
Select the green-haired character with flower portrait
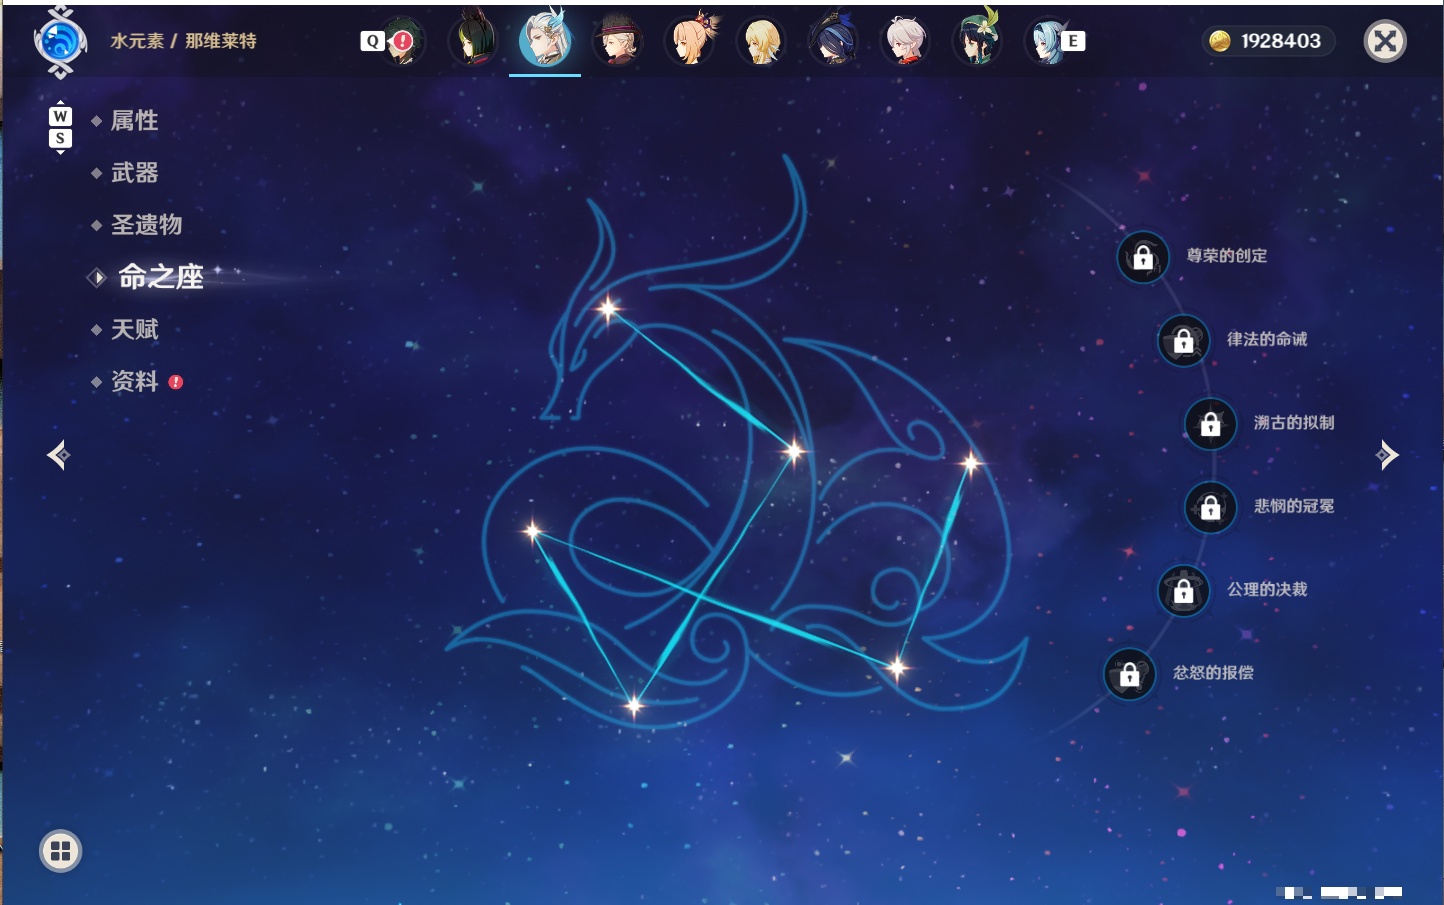(977, 39)
